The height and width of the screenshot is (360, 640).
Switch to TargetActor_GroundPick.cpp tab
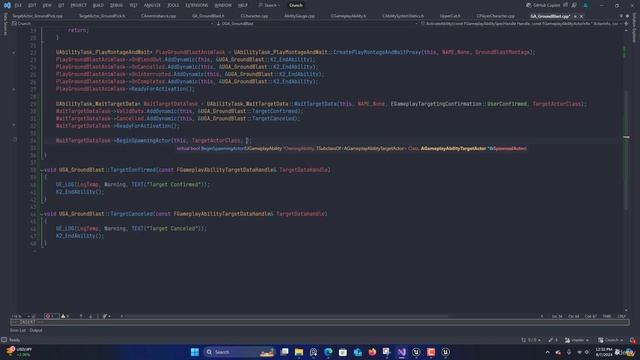(x=37, y=16)
